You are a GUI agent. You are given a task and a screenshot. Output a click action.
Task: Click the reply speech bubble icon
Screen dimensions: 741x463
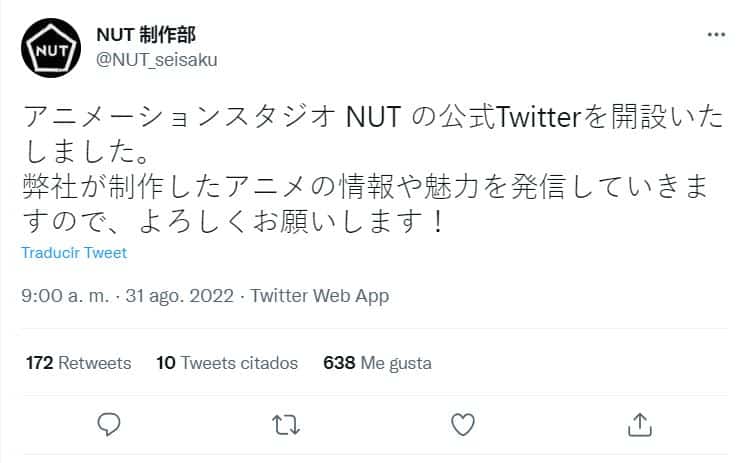click(112, 425)
